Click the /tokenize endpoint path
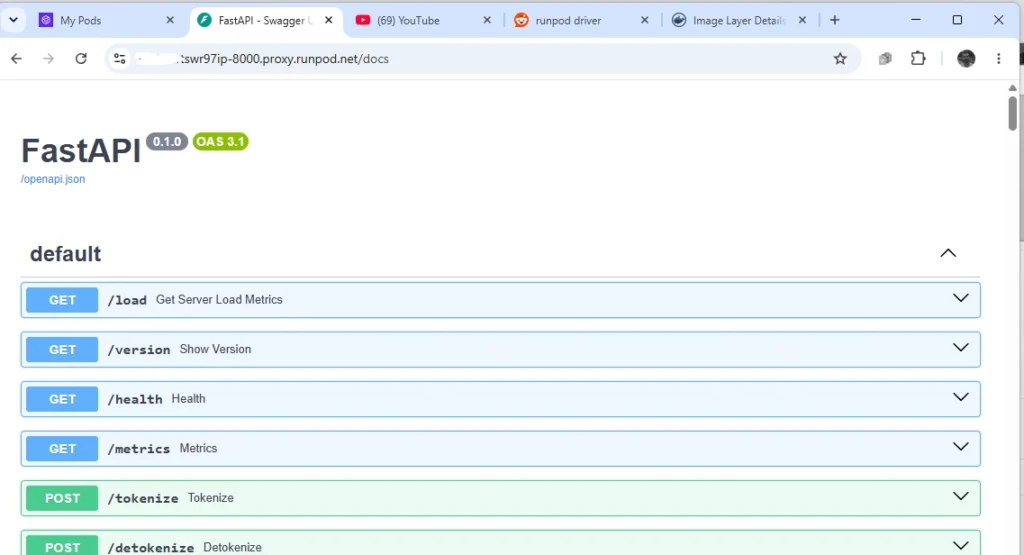This screenshot has width=1024, height=555. (142, 498)
